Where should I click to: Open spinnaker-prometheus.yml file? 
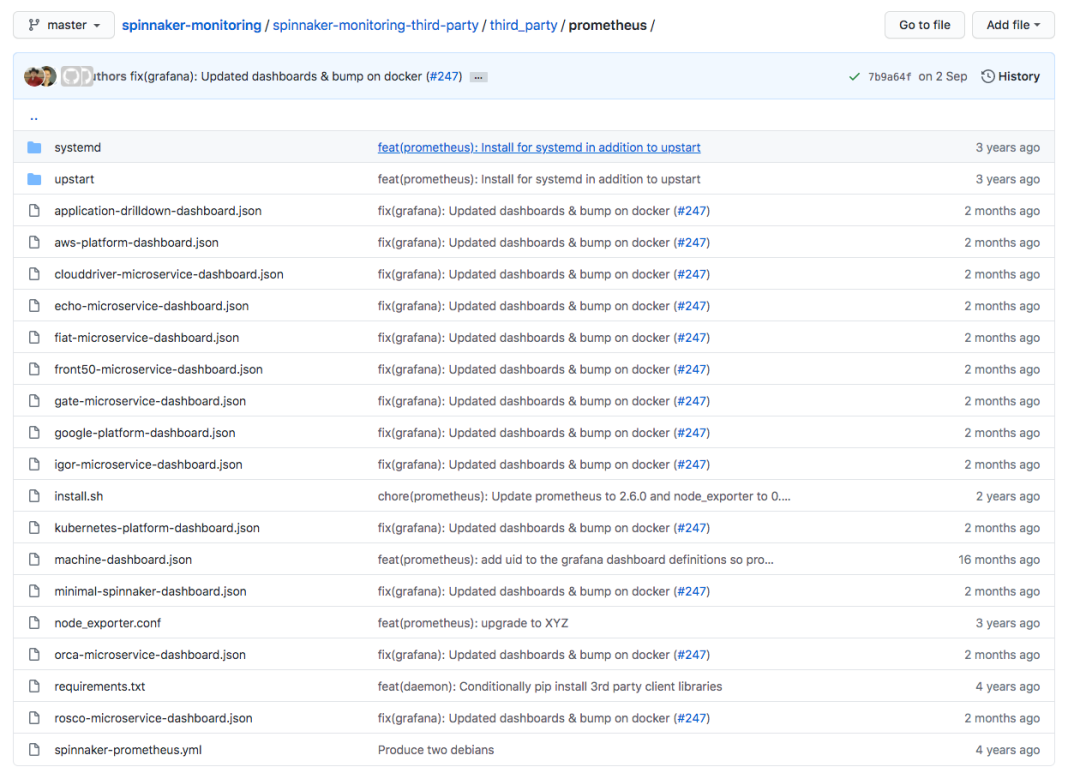tap(128, 750)
